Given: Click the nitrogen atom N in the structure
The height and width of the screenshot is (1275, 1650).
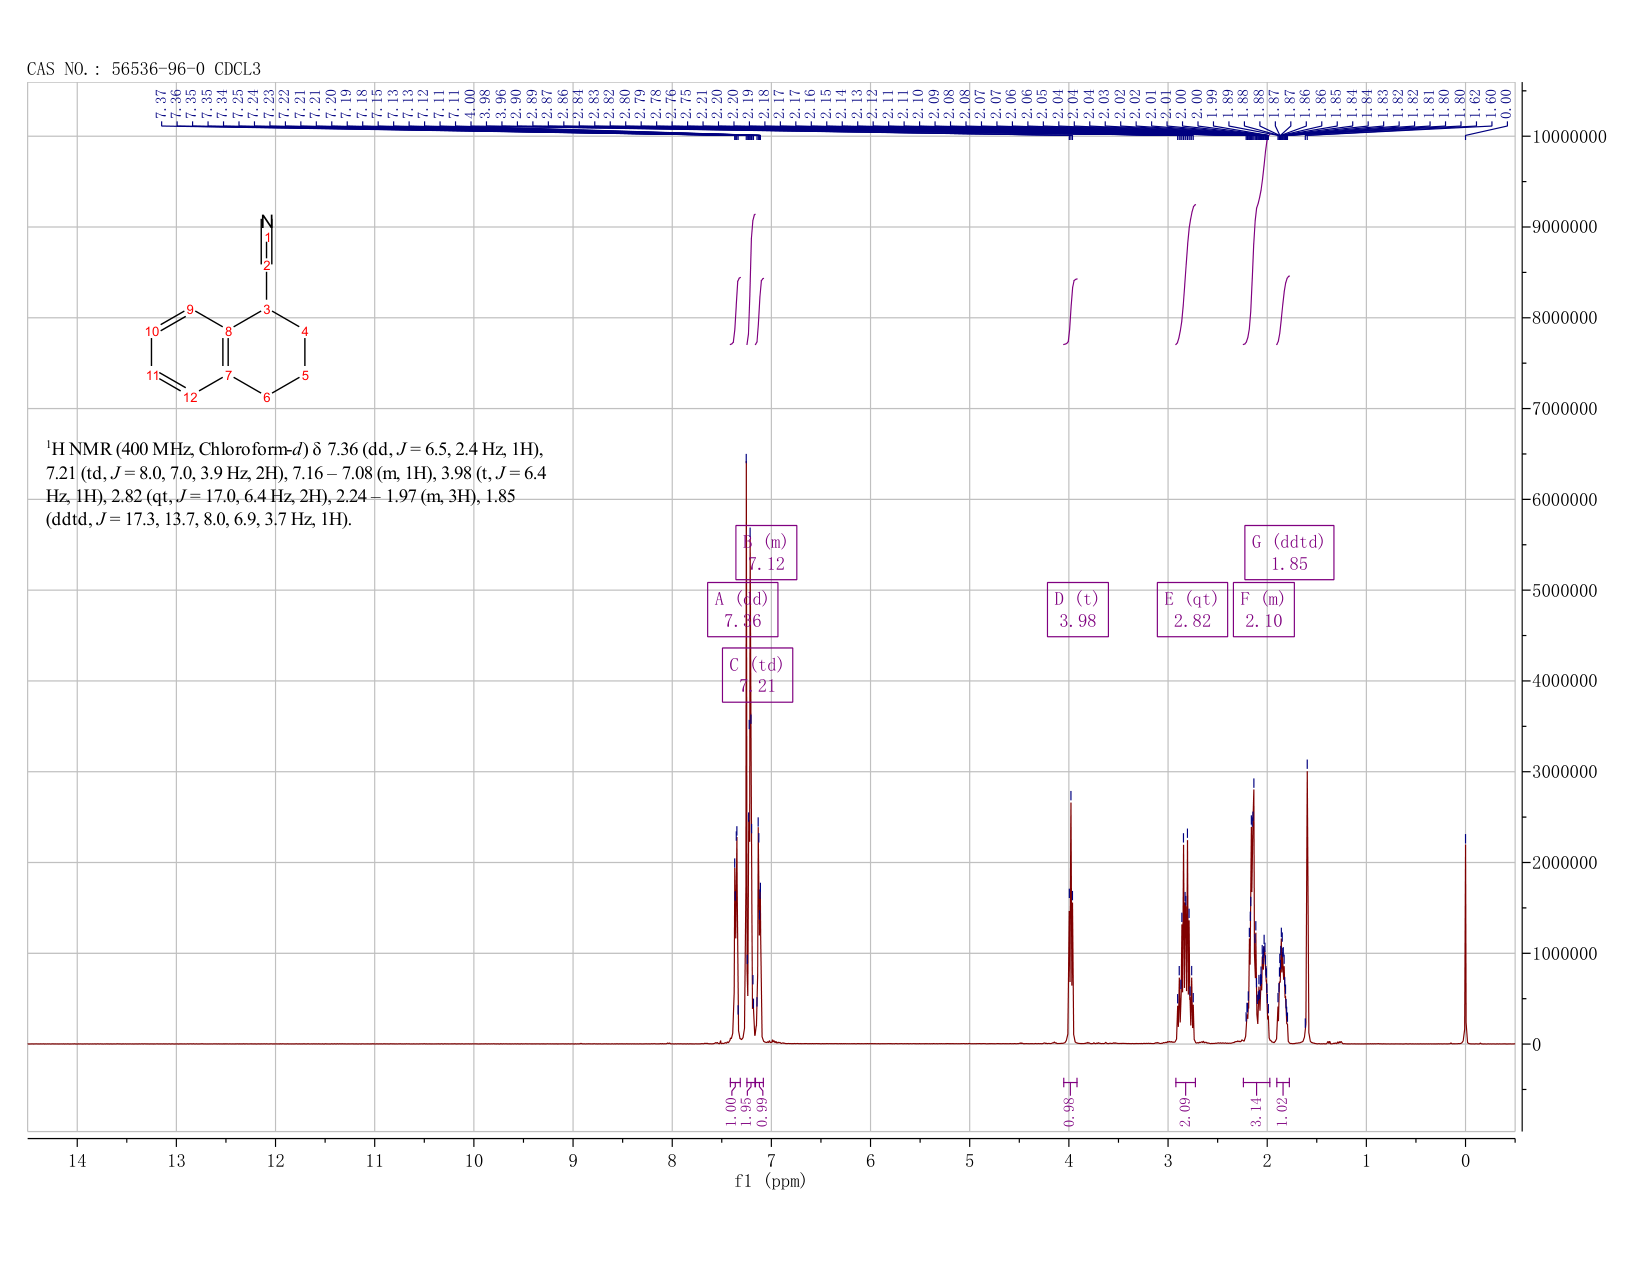Looking at the screenshot, I should point(266,221).
